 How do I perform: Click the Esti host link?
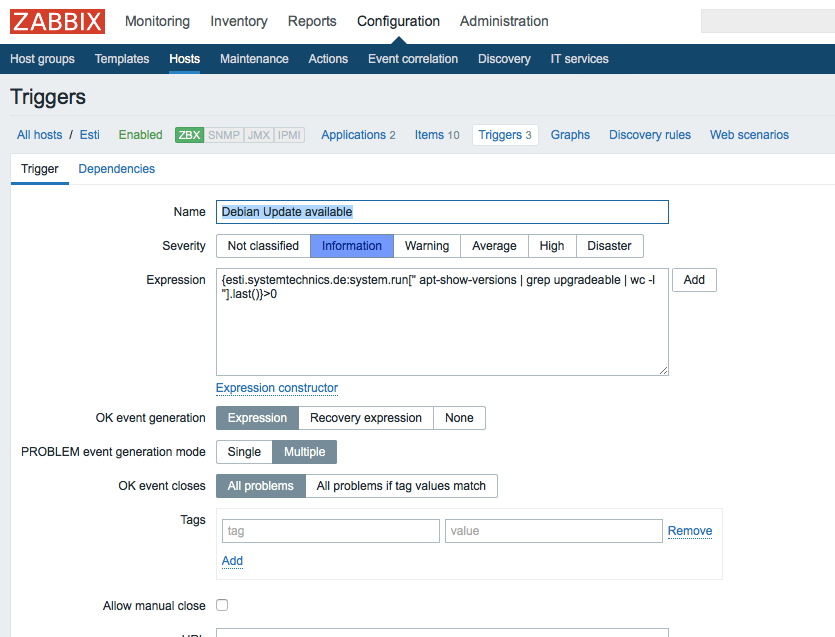click(x=89, y=135)
